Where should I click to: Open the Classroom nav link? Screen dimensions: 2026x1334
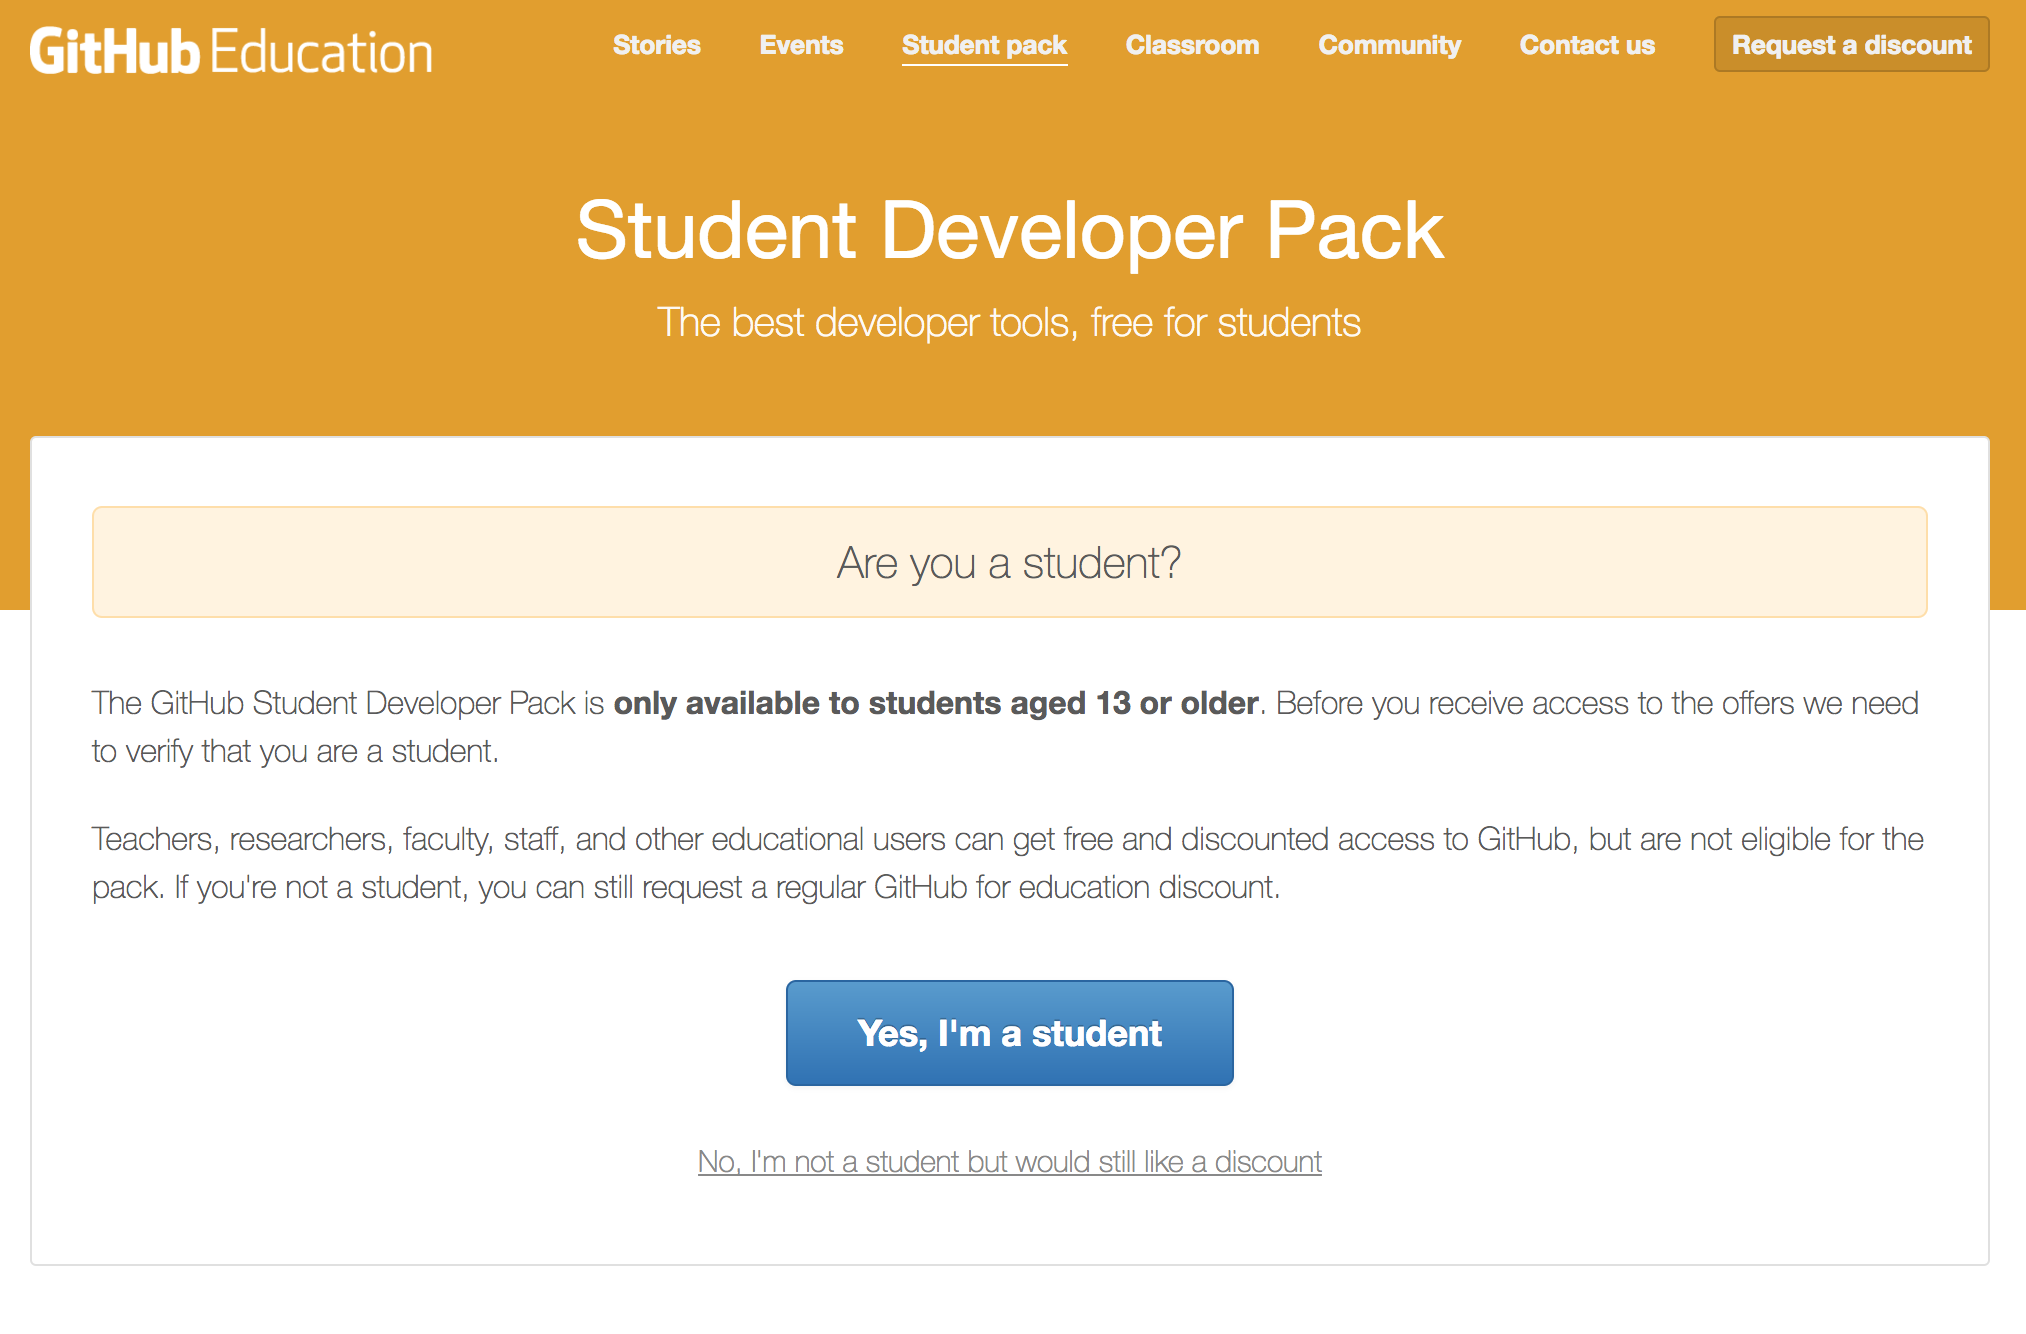(1192, 45)
